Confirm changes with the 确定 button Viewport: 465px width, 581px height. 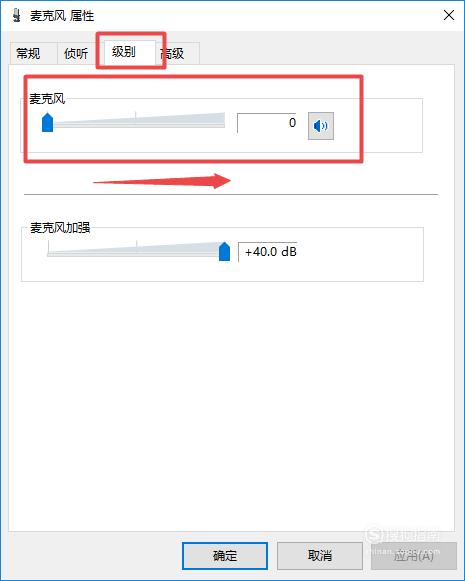tap(225, 556)
